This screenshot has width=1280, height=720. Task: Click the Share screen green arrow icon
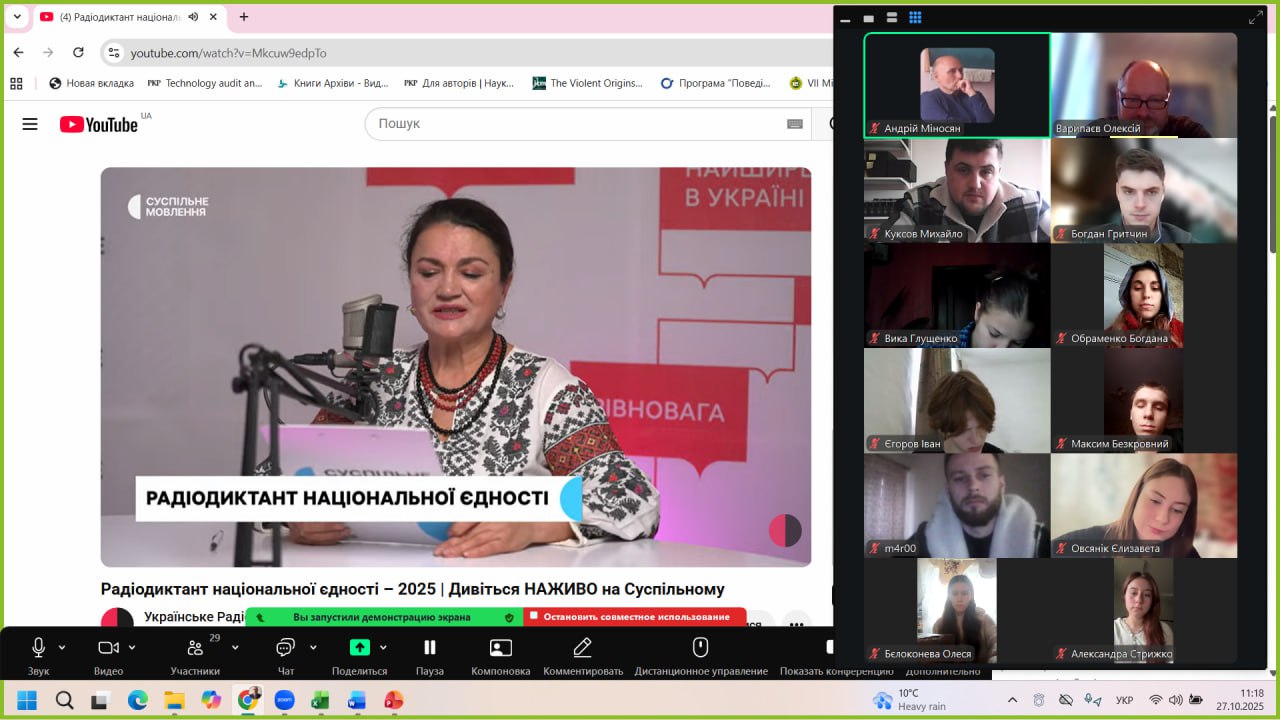[359, 647]
